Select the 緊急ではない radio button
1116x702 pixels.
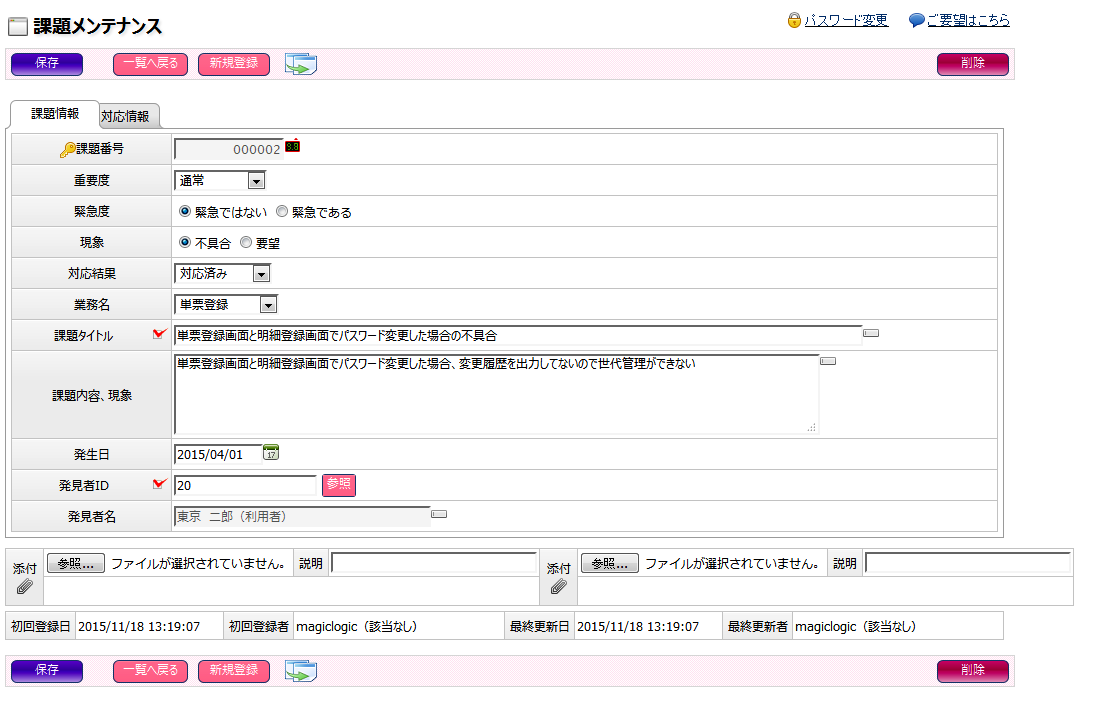pyautogui.click(x=185, y=212)
